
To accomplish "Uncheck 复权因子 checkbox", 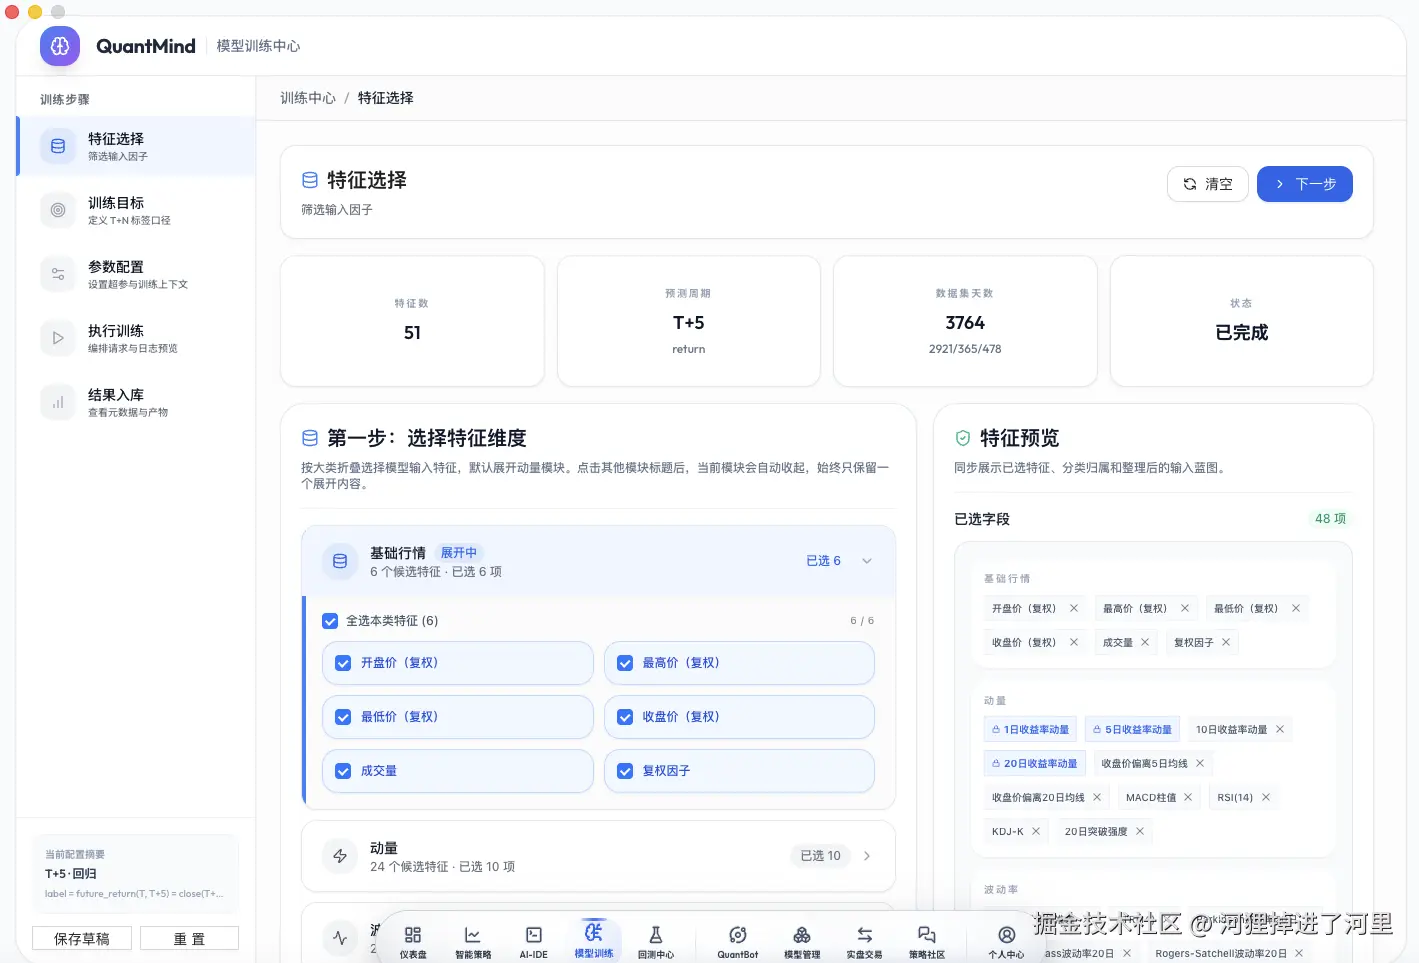I will [625, 771].
